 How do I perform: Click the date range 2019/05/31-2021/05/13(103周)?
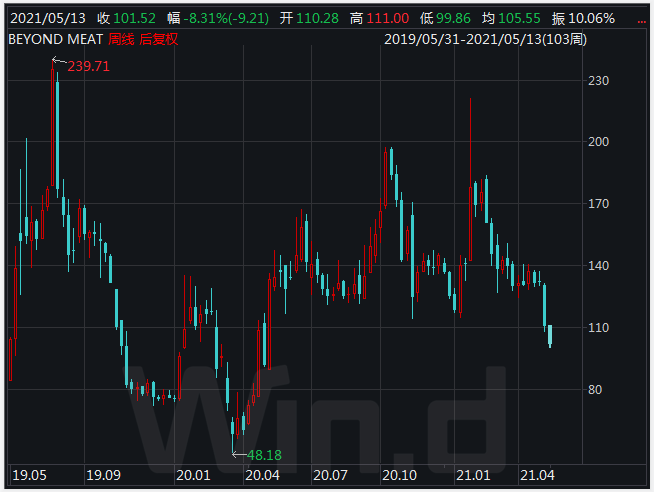485,39
